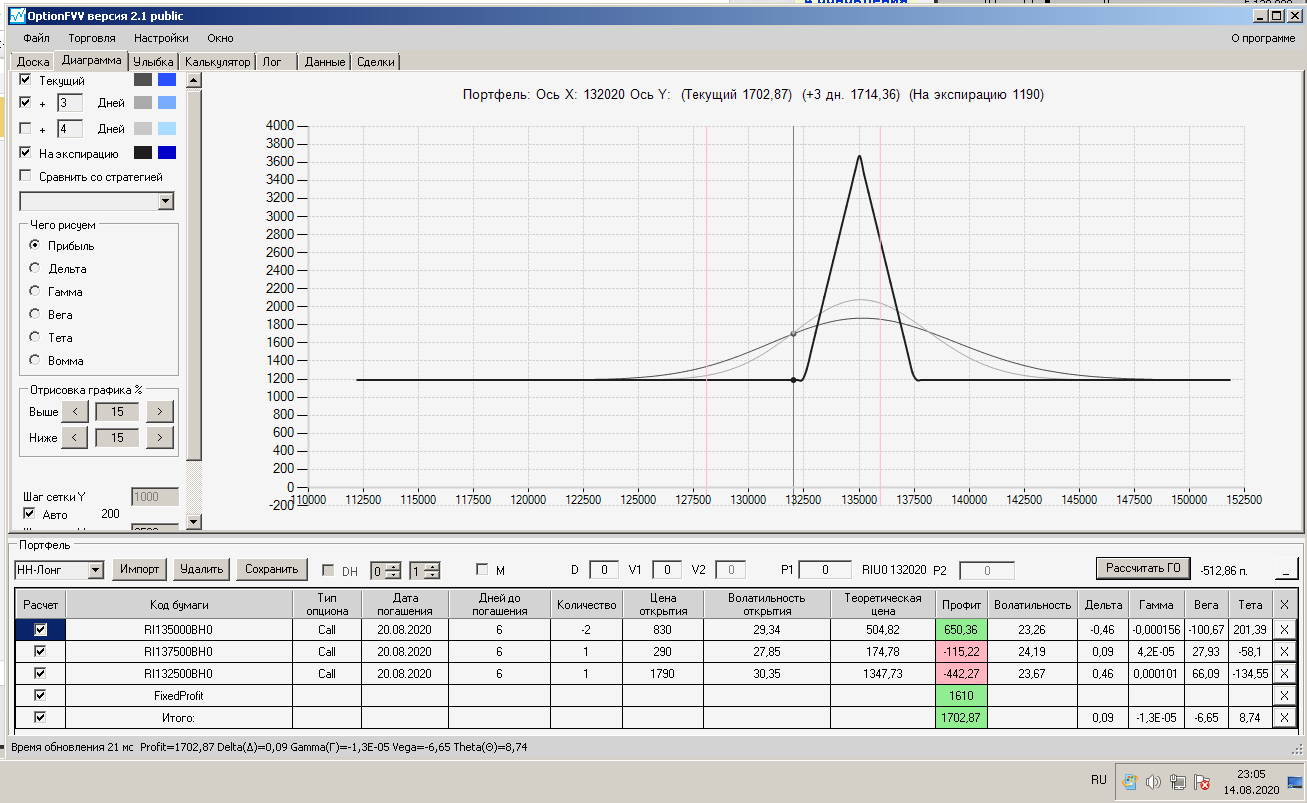
Task: Increment the spinner showing 0 next to DH
Action: [395, 566]
